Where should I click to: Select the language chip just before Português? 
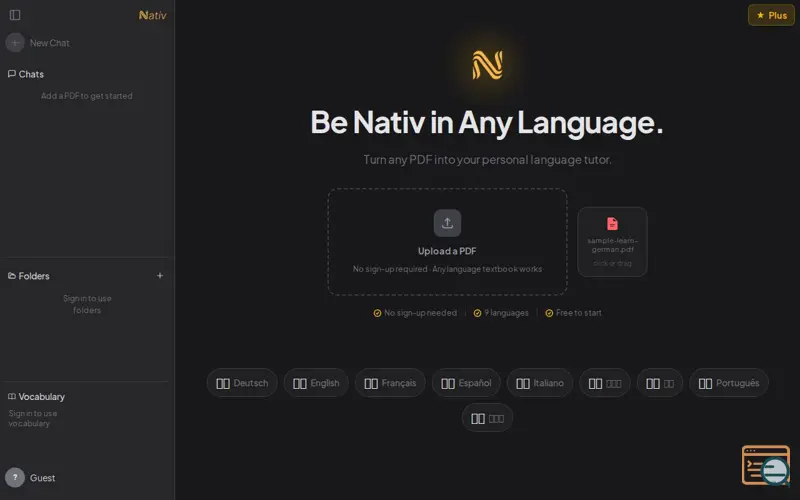[660, 383]
